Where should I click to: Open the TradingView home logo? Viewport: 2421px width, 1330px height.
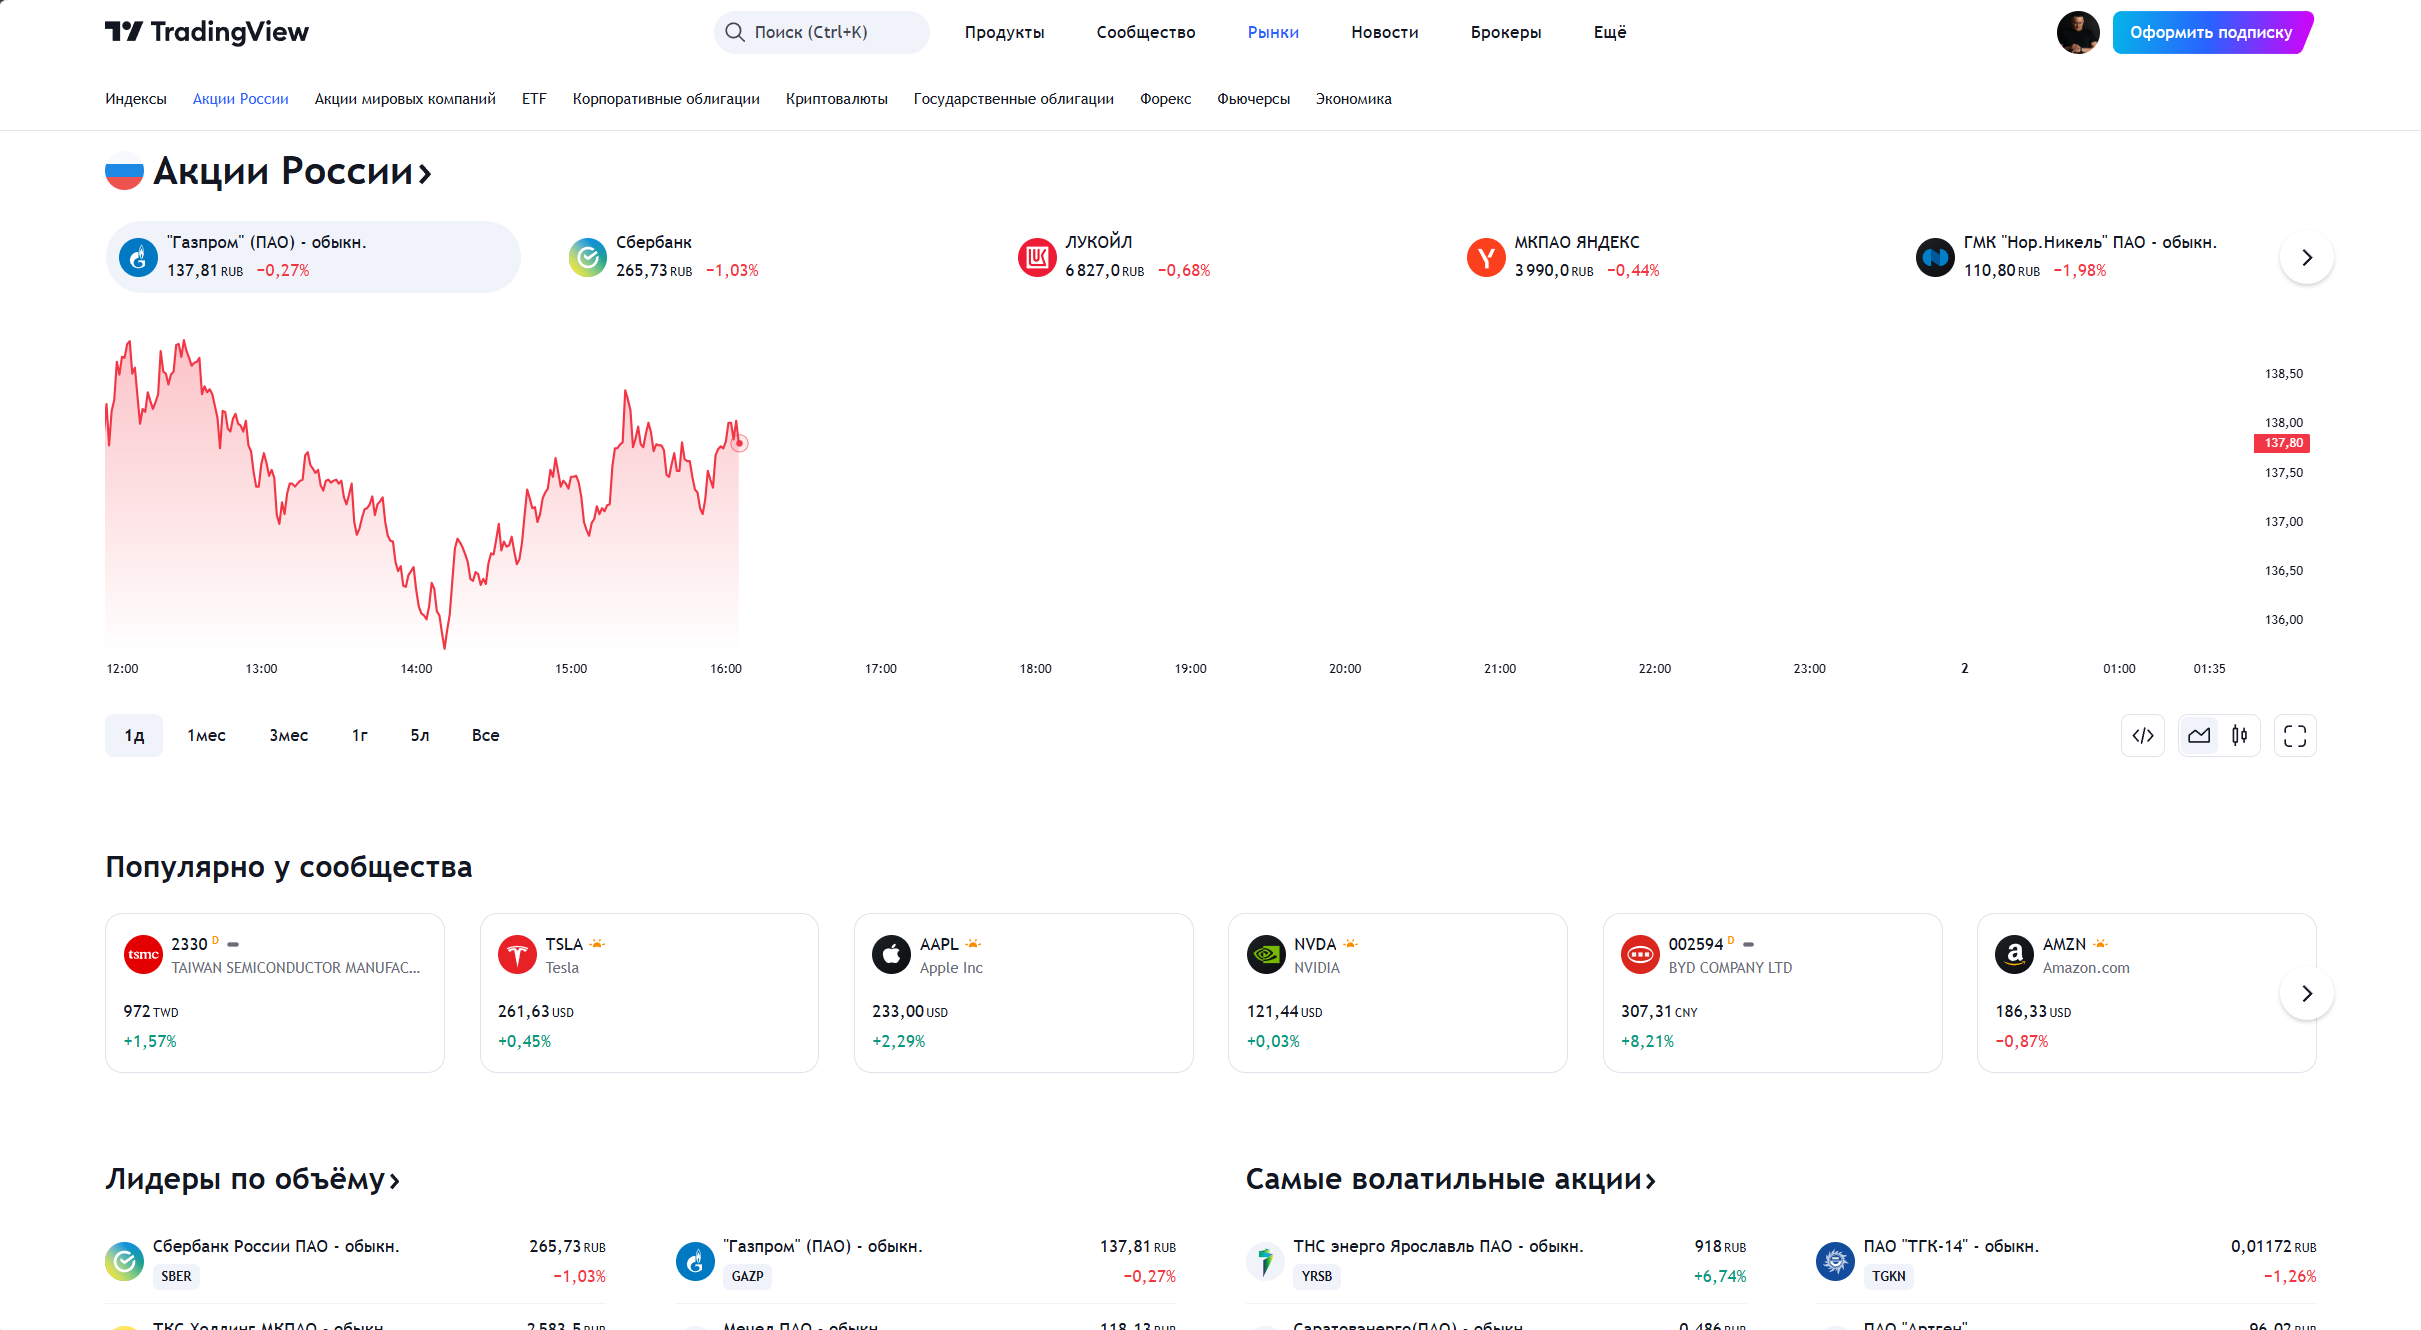coord(207,32)
